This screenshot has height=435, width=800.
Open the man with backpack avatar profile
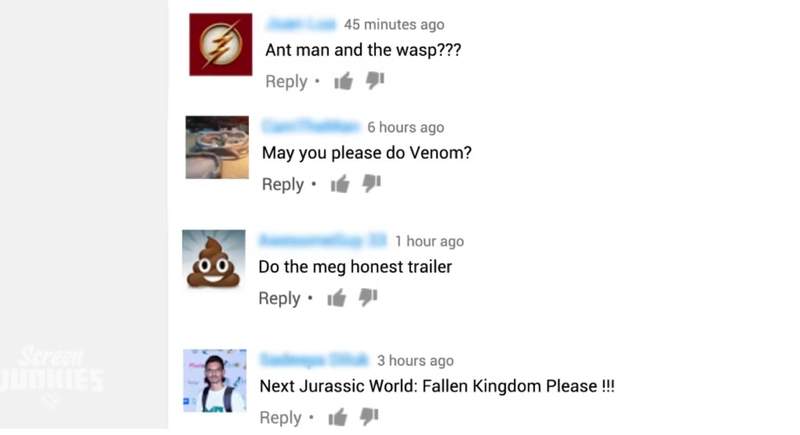(x=215, y=380)
